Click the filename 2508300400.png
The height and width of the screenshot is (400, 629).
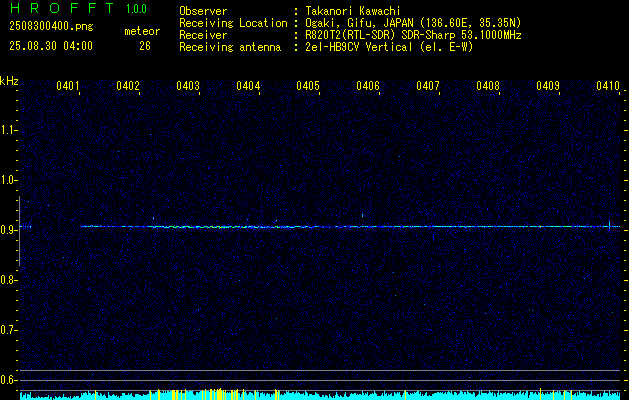51,27
